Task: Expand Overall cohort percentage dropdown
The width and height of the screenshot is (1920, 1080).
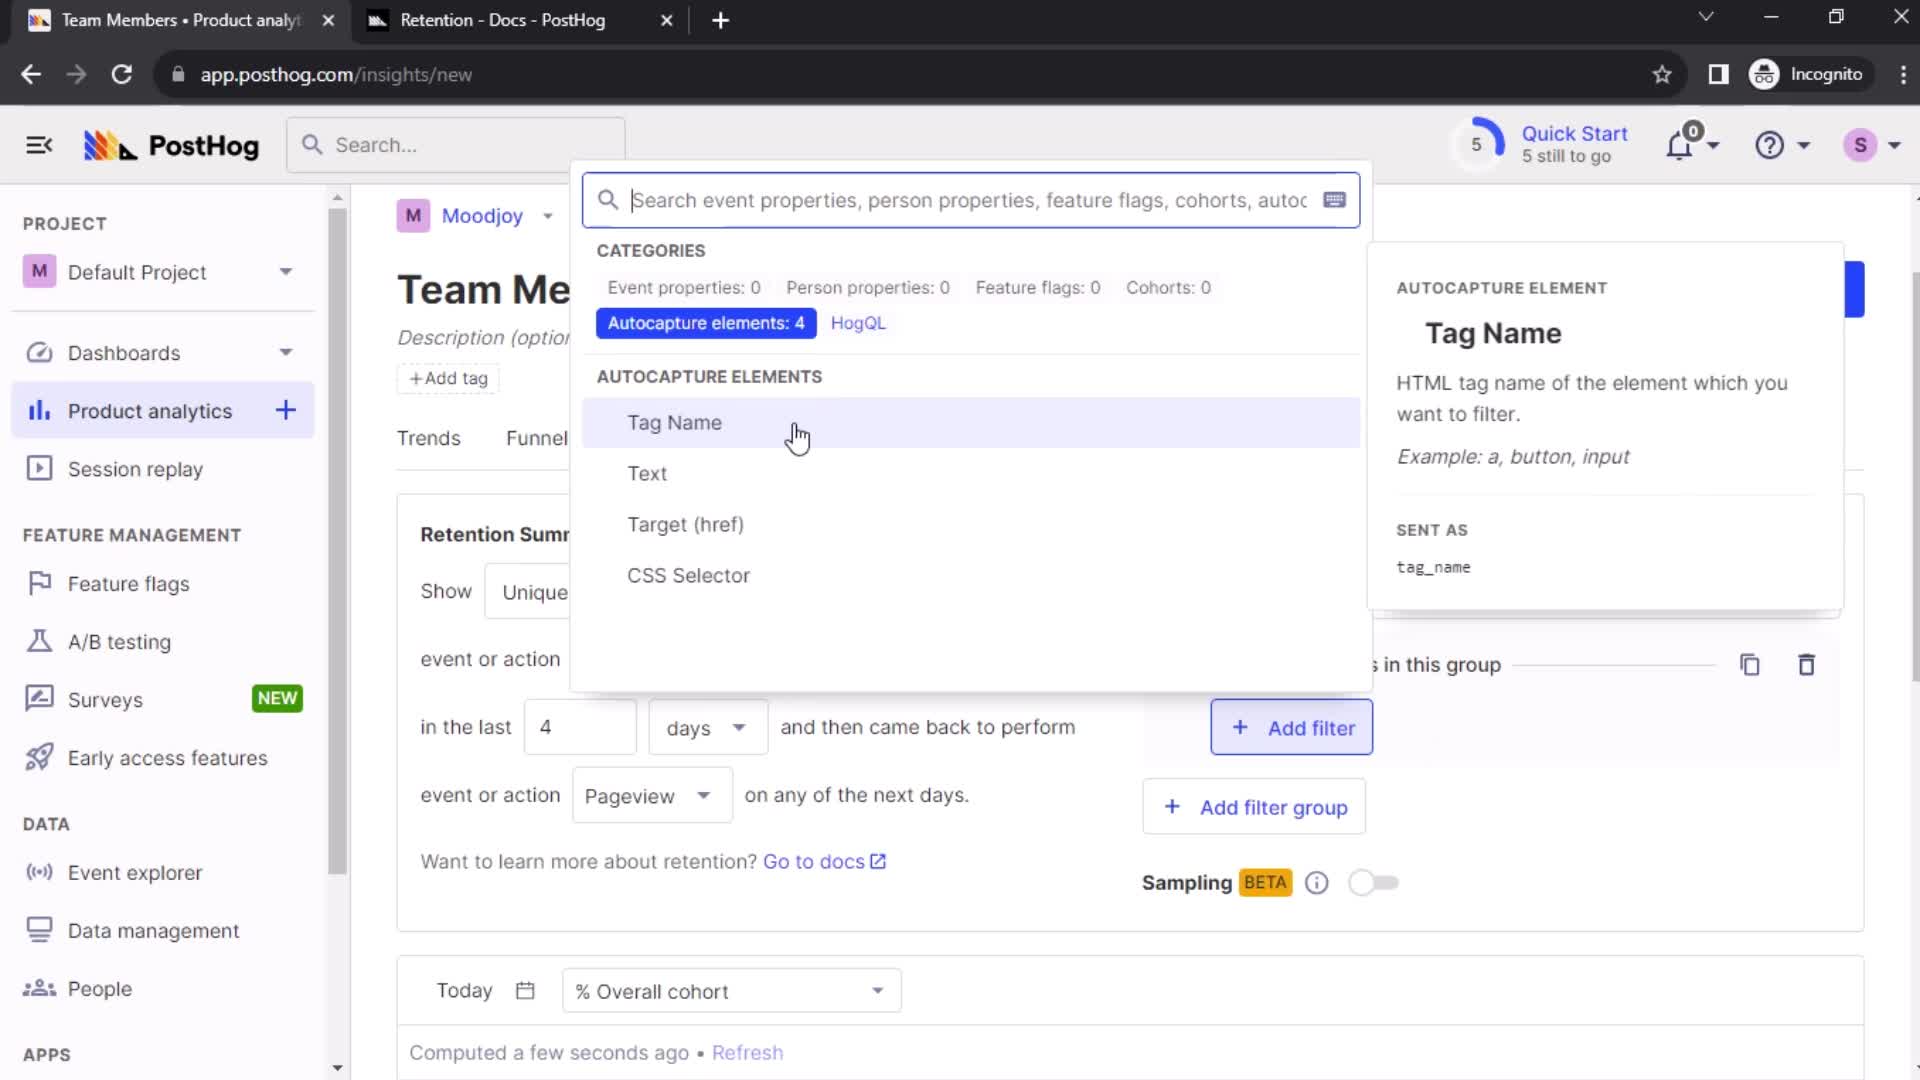Action: [877, 992]
